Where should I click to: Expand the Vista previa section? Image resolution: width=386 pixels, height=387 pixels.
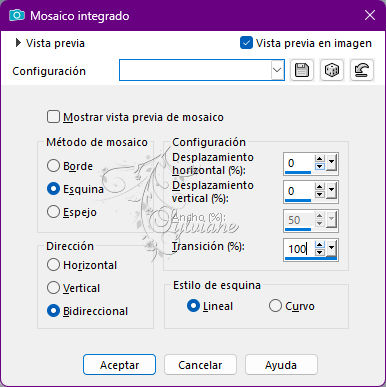click(18, 43)
